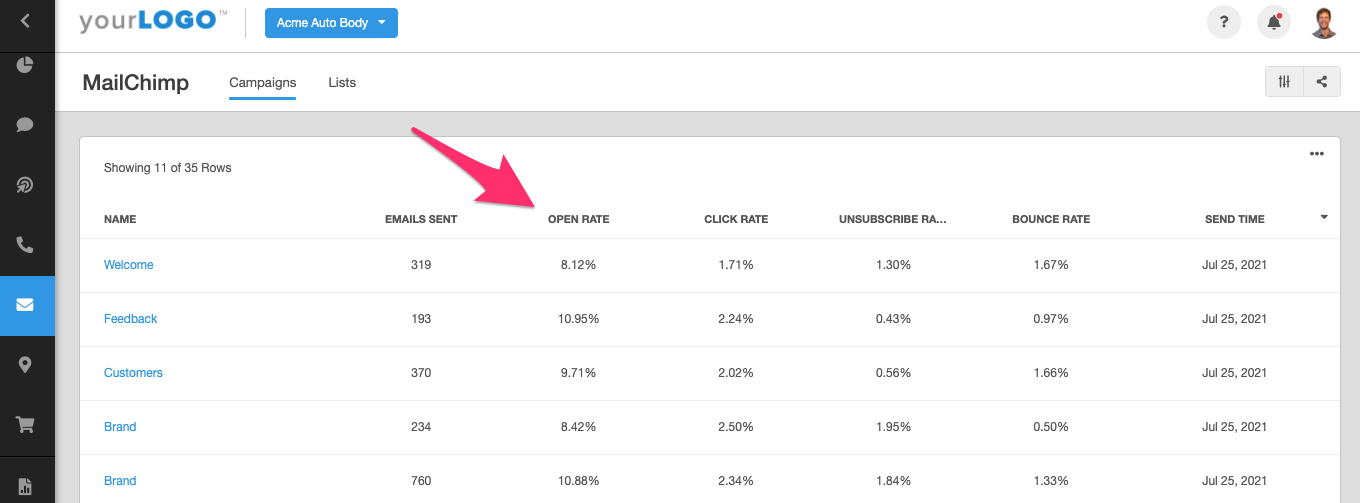Select the email envelope sidebar icon

point(25,305)
